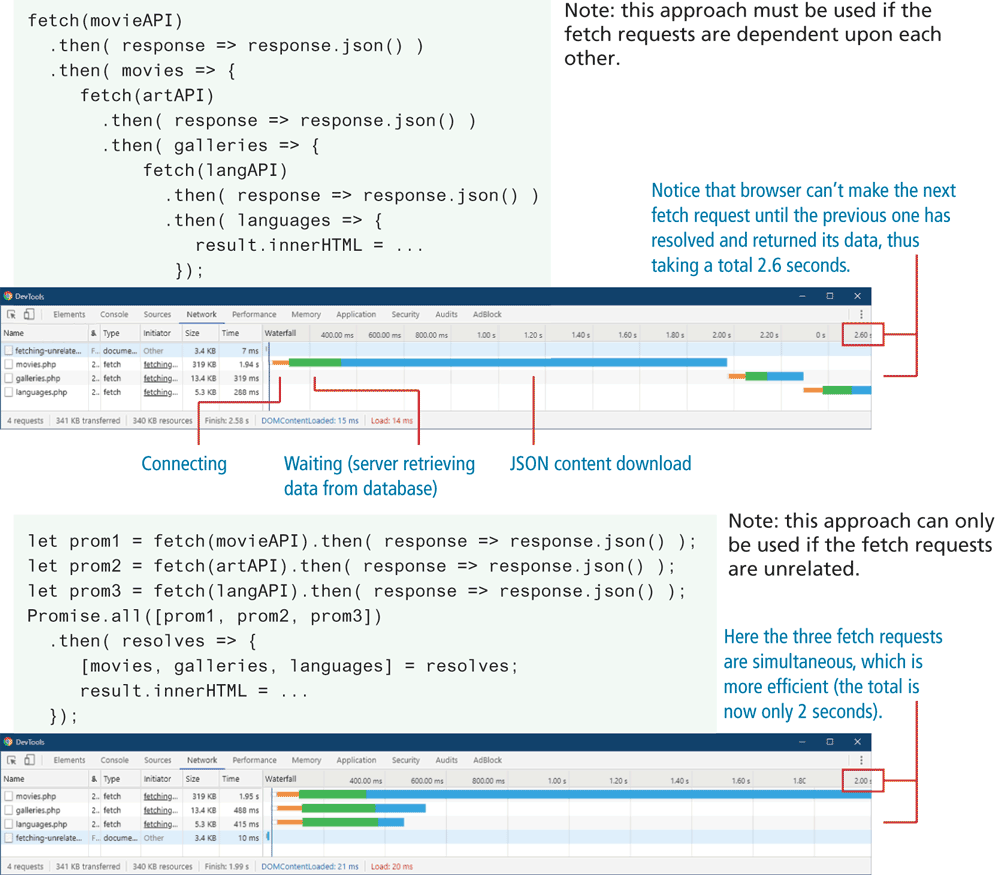
Task: Click inspect element icon in lower DevTools
Action: [x=12, y=760]
